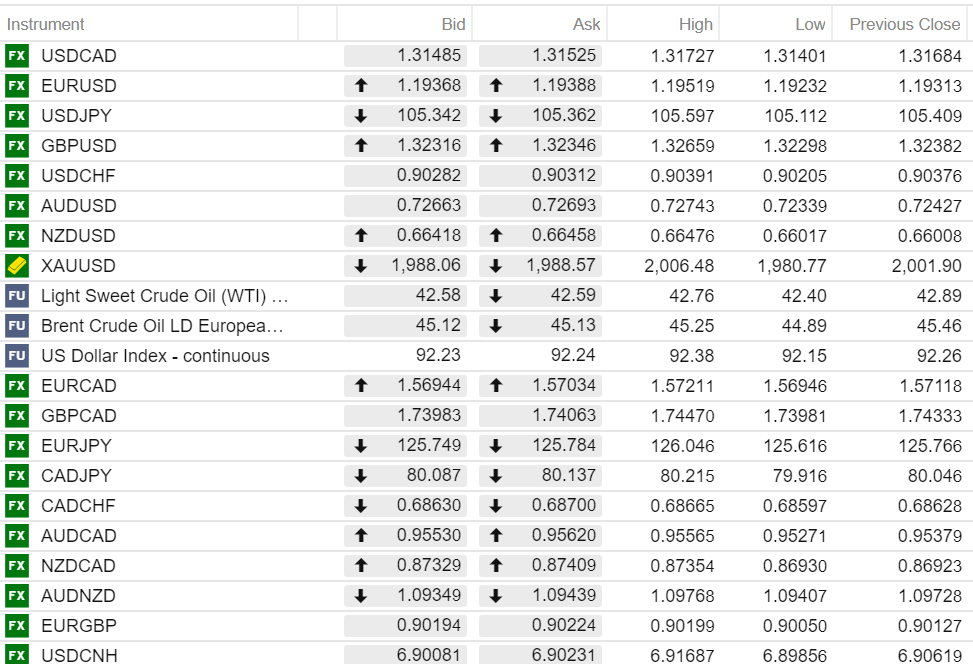Click the gold bar icon for XAUUSD
Image resolution: width=973 pixels, height=664 pixels.
point(17,266)
